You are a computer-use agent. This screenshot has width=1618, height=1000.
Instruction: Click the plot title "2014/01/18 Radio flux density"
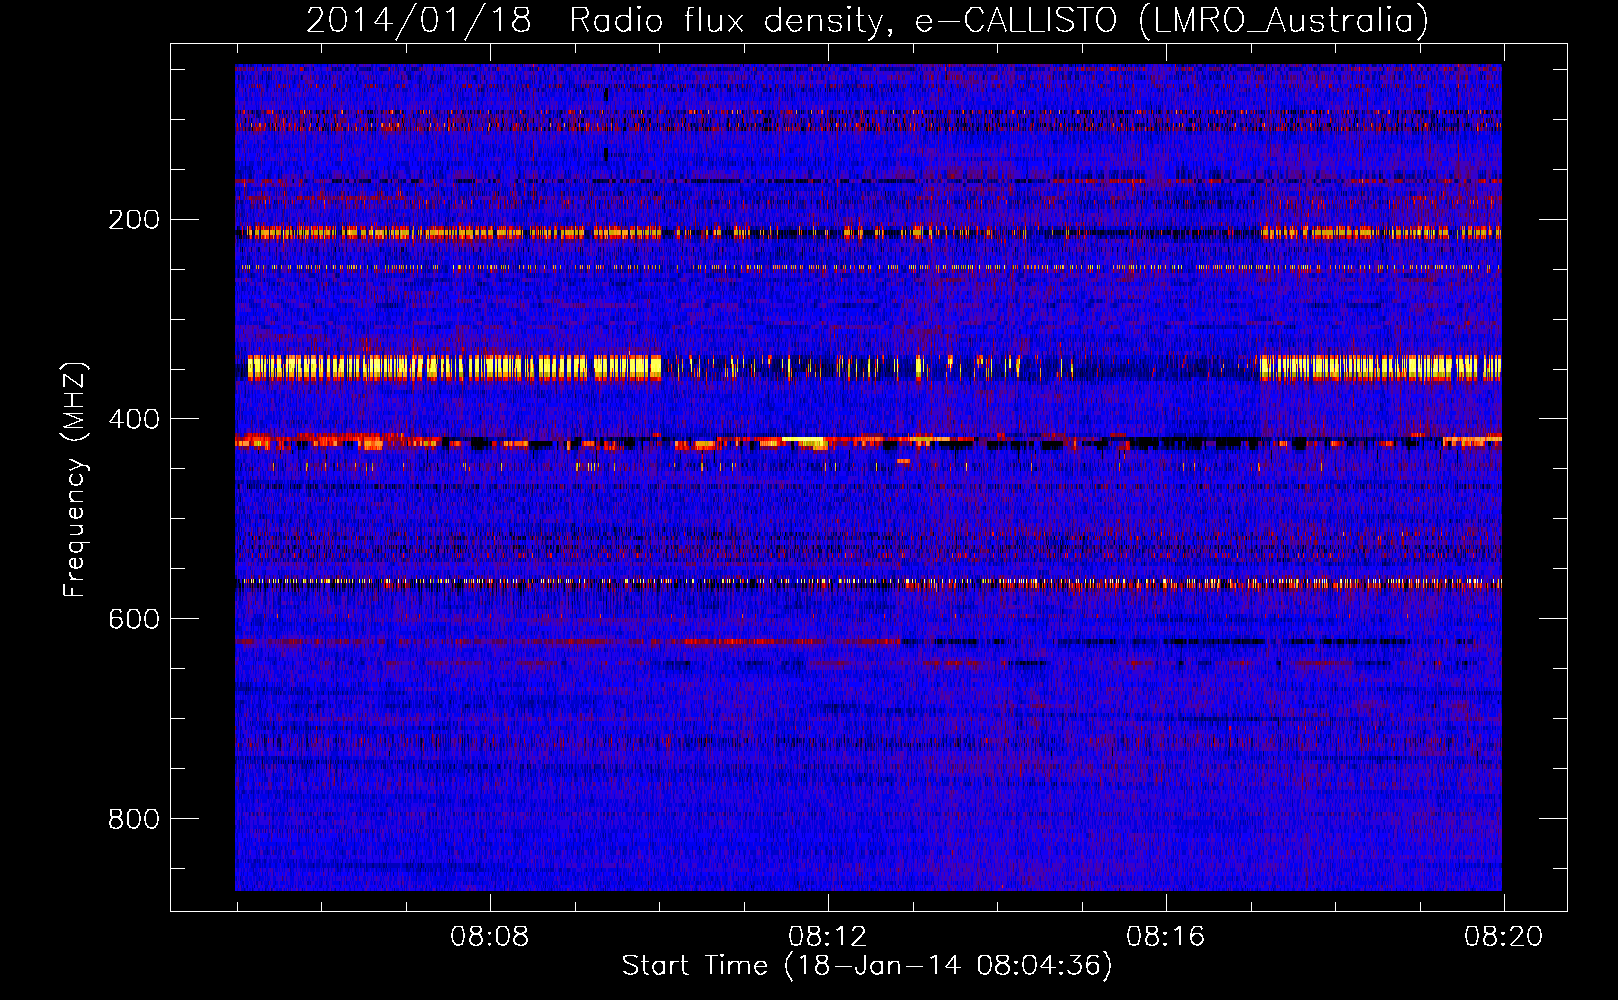(x=598, y=21)
